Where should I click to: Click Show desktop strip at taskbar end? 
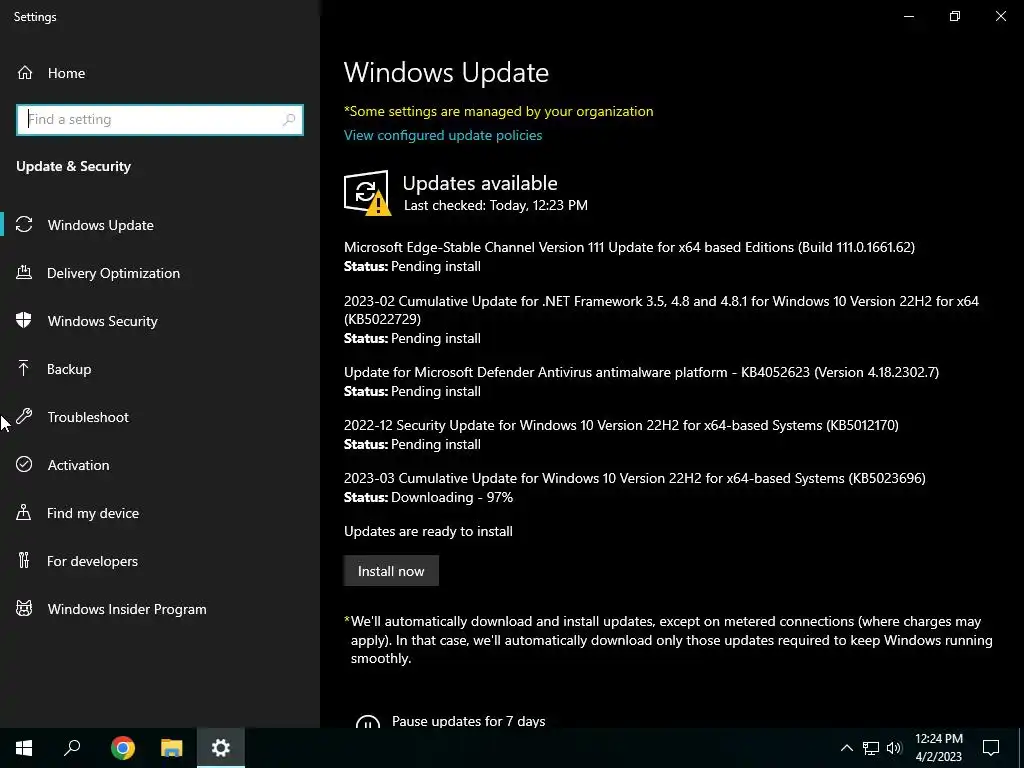coord(1021,748)
